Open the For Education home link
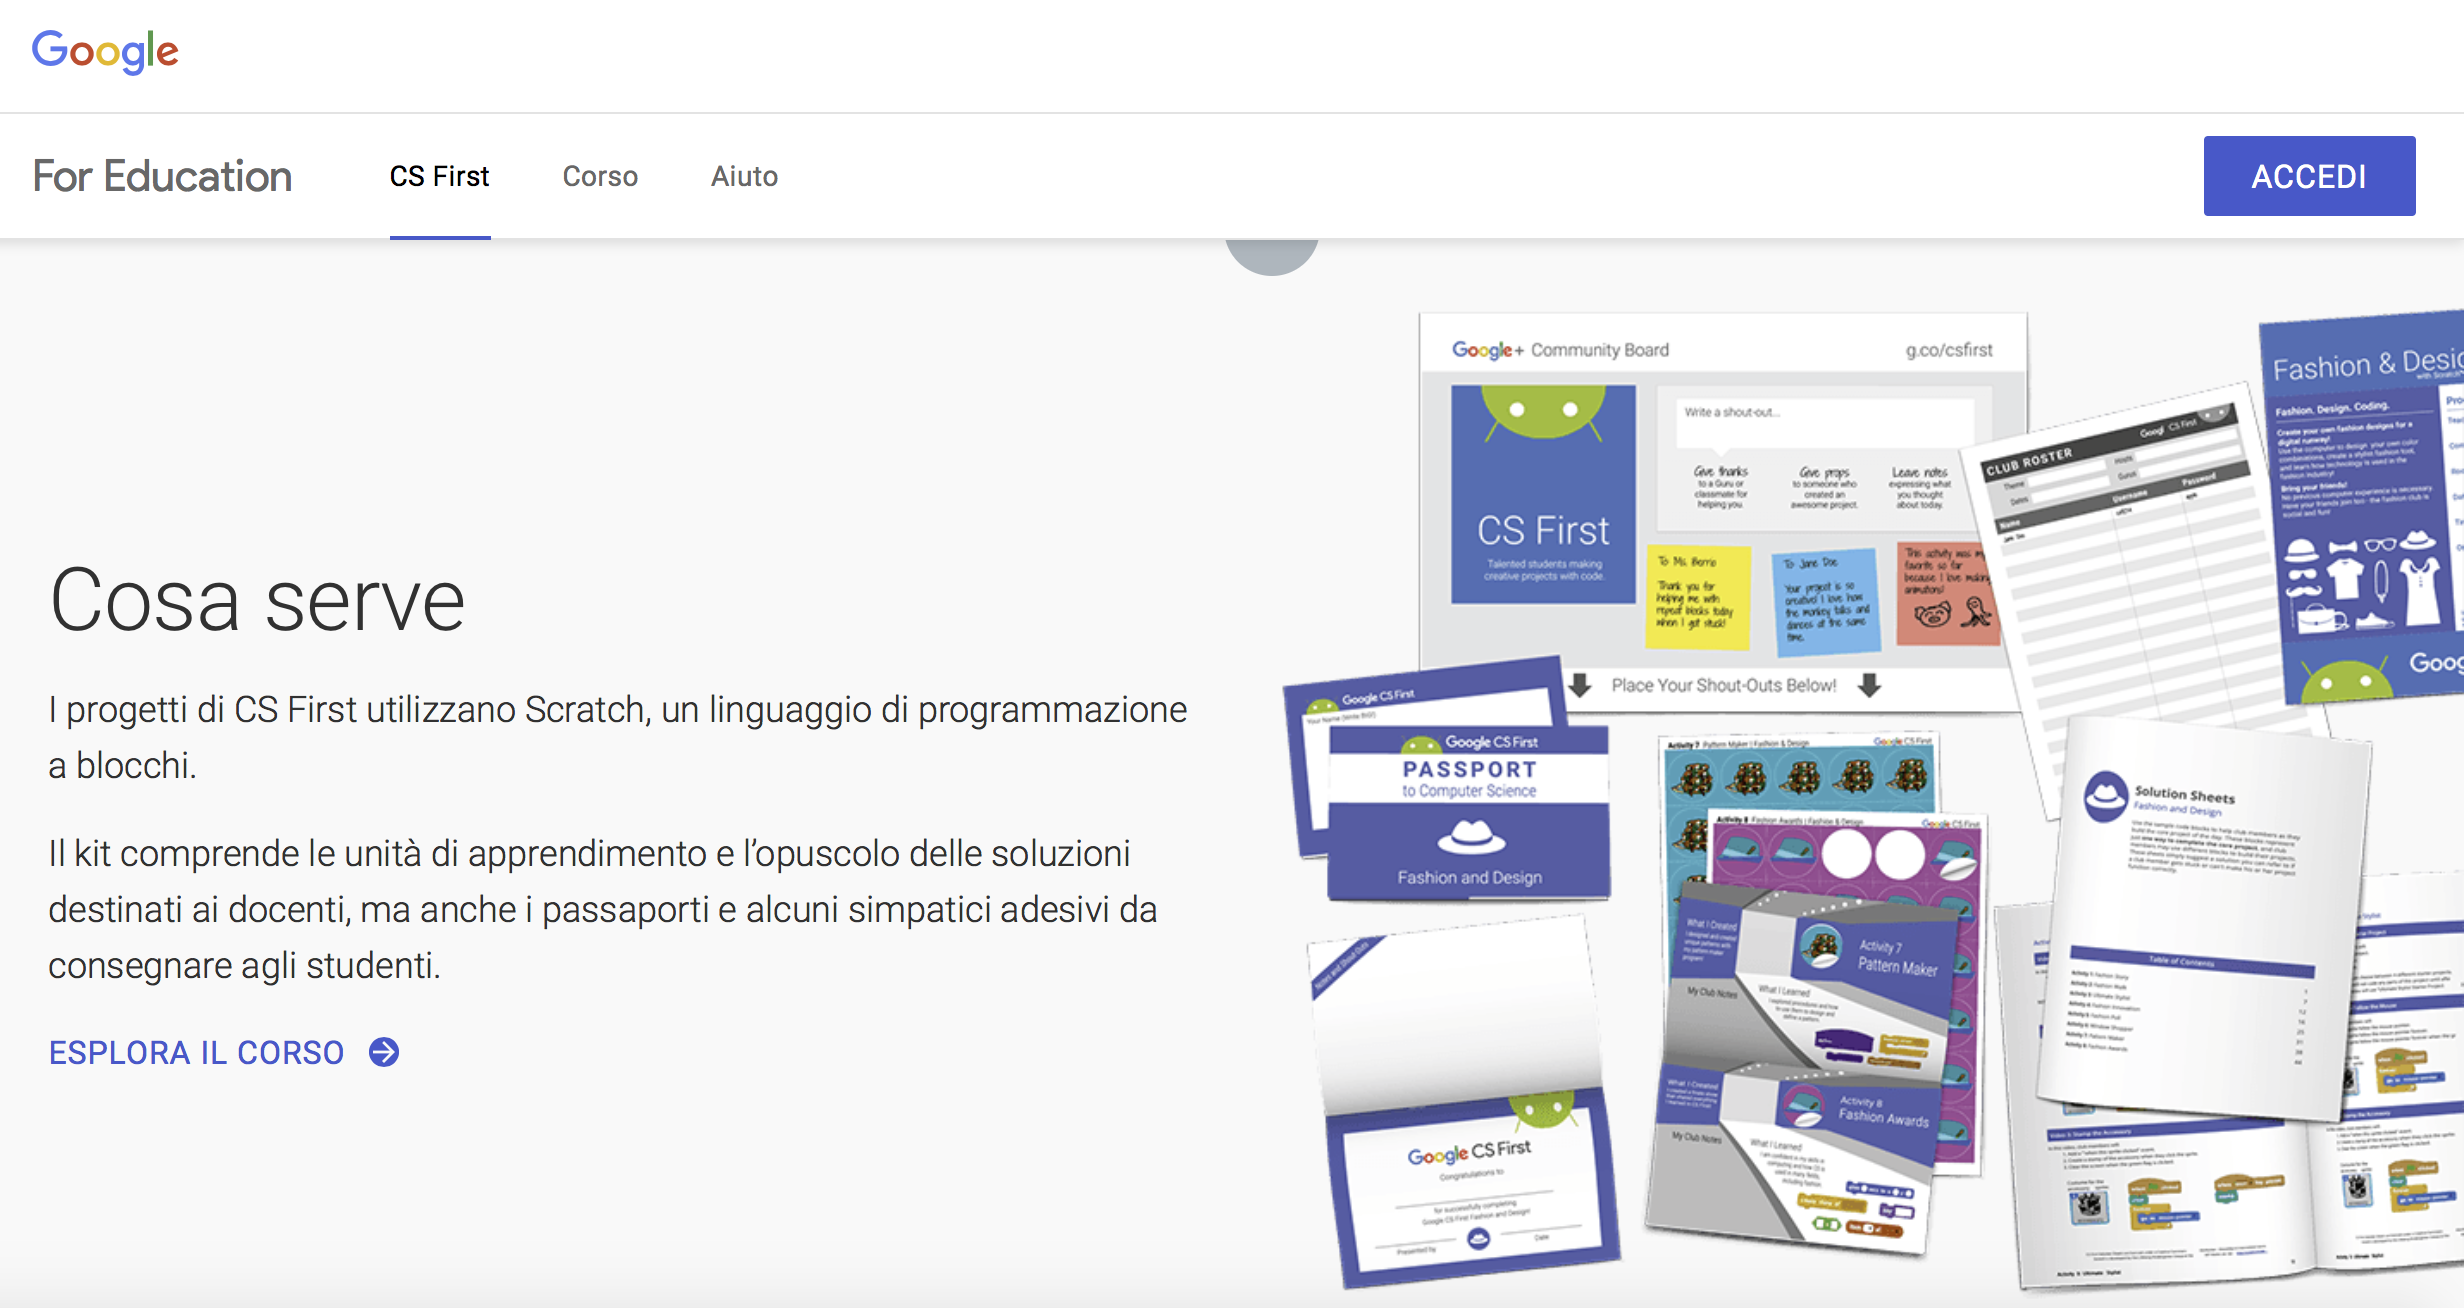Image resolution: width=2464 pixels, height=1308 pixels. [162, 176]
